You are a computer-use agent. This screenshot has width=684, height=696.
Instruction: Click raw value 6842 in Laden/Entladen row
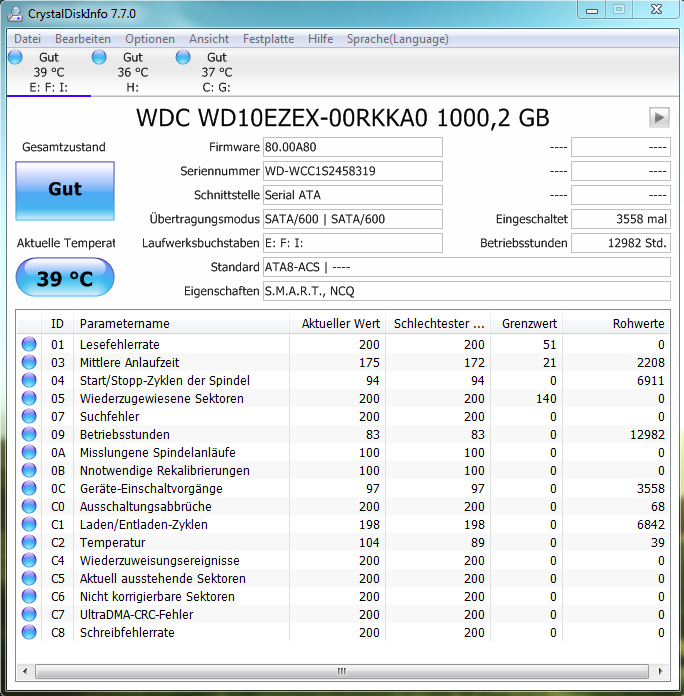(x=651, y=524)
